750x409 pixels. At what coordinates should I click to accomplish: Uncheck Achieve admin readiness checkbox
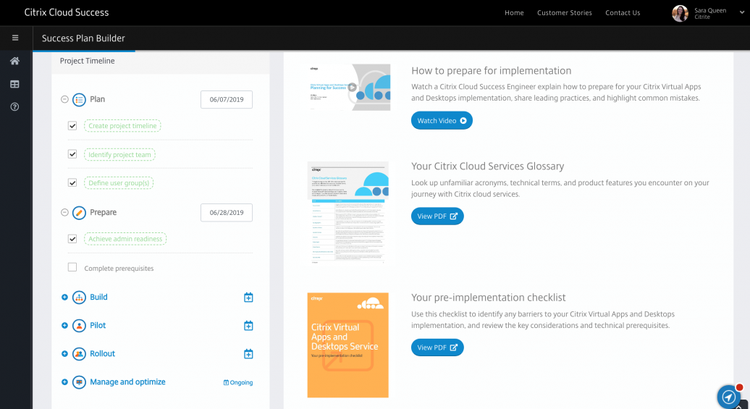[72, 239]
